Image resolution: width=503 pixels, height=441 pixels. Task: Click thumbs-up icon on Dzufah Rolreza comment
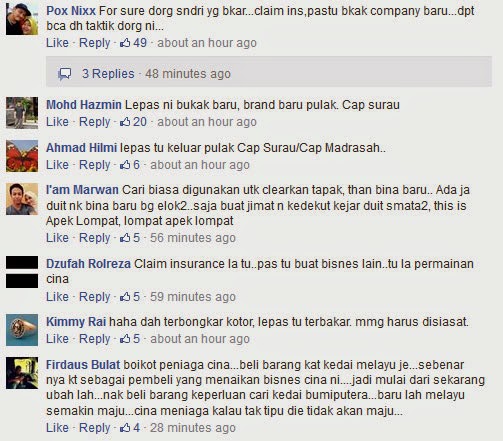125,297
